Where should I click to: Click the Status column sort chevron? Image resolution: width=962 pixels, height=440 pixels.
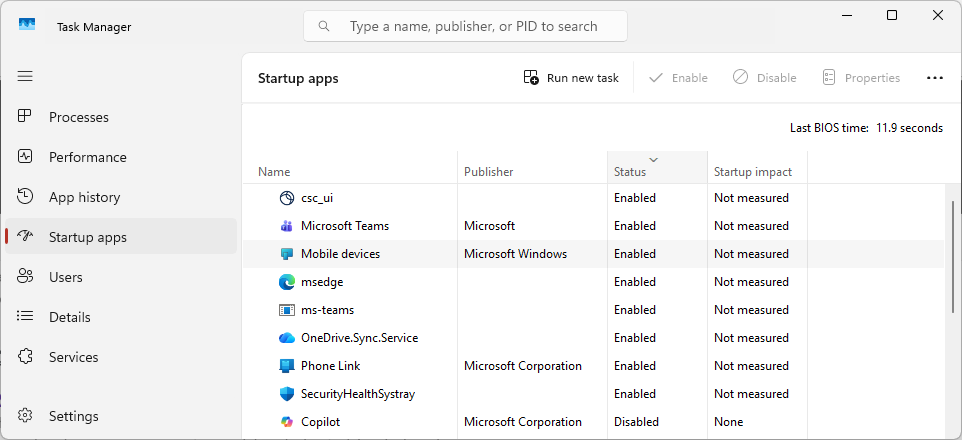tap(654, 160)
